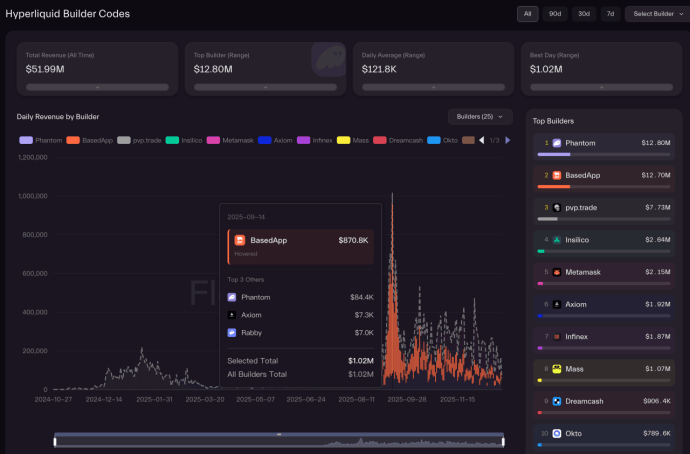Image resolution: width=690 pixels, height=454 pixels.
Task: Expand the Builders (25) dropdown
Action: [480, 117]
